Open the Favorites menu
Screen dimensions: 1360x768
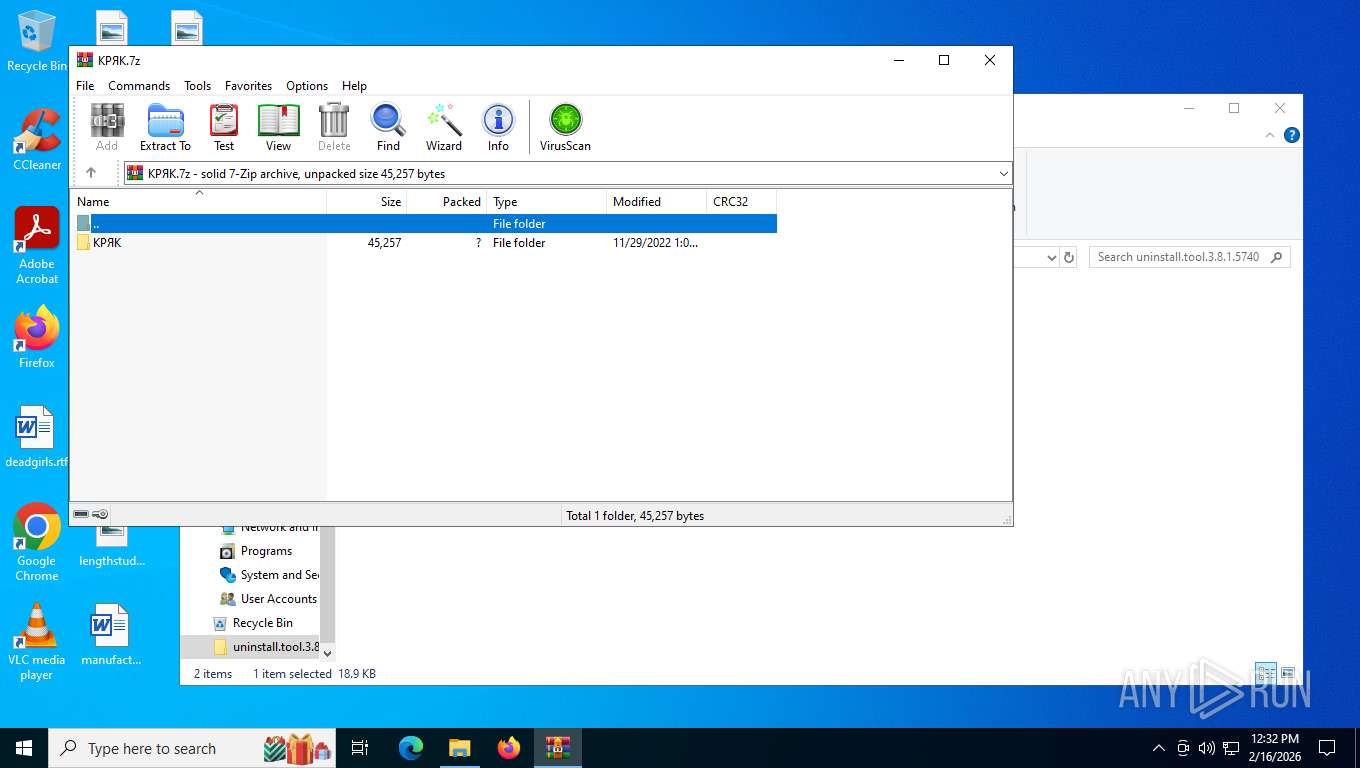(x=248, y=86)
